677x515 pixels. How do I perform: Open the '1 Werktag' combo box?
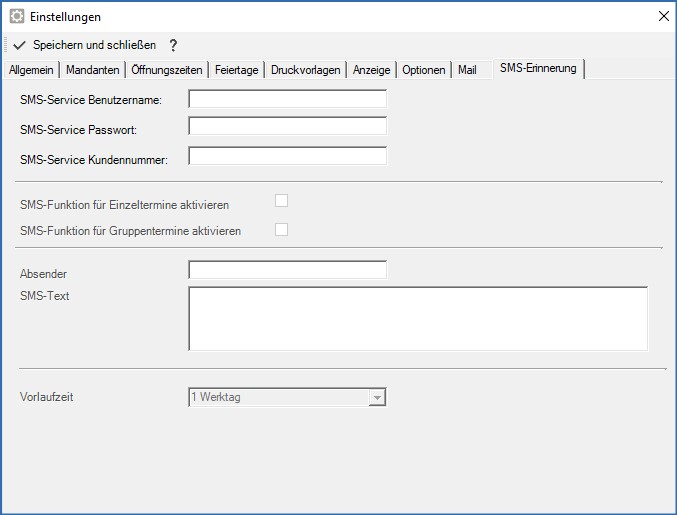pos(278,397)
